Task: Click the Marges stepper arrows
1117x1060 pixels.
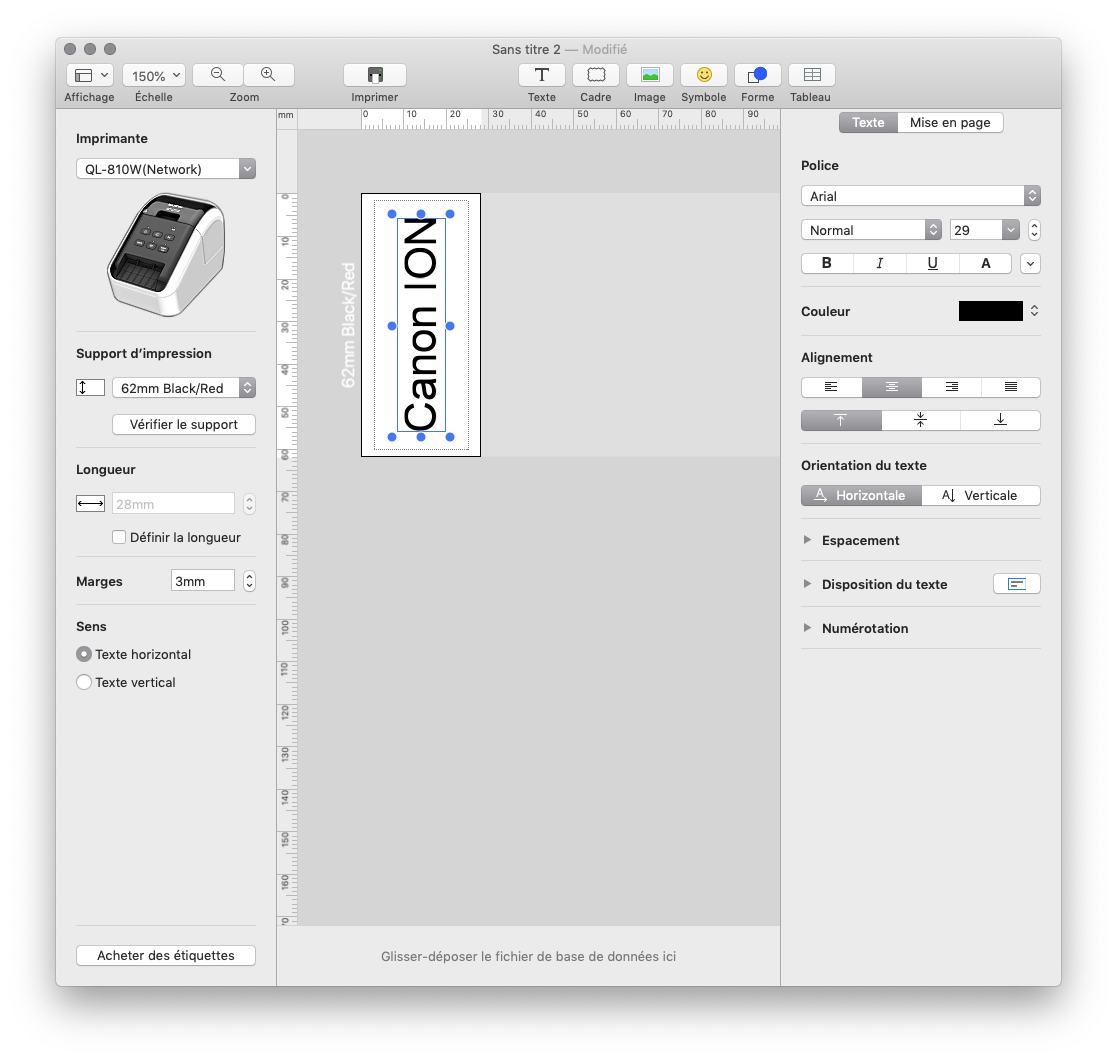Action: [249, 581]
